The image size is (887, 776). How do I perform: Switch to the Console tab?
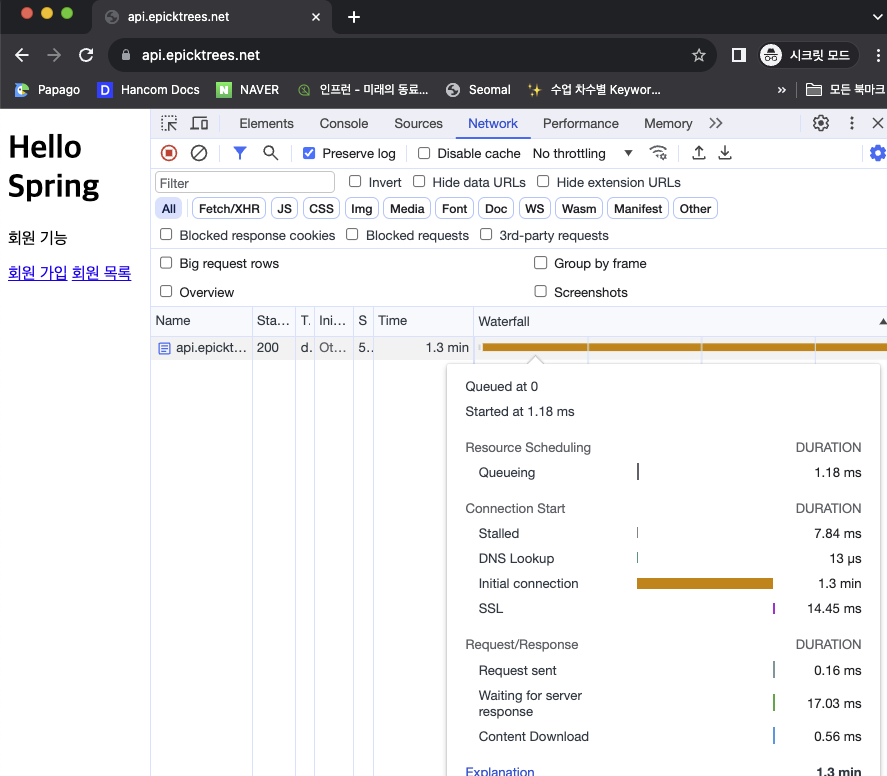coord(344,123)
